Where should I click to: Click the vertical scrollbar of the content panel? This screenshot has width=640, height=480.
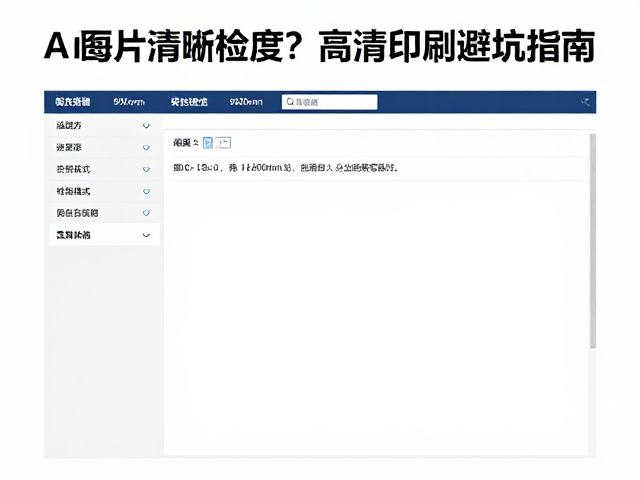593,241
